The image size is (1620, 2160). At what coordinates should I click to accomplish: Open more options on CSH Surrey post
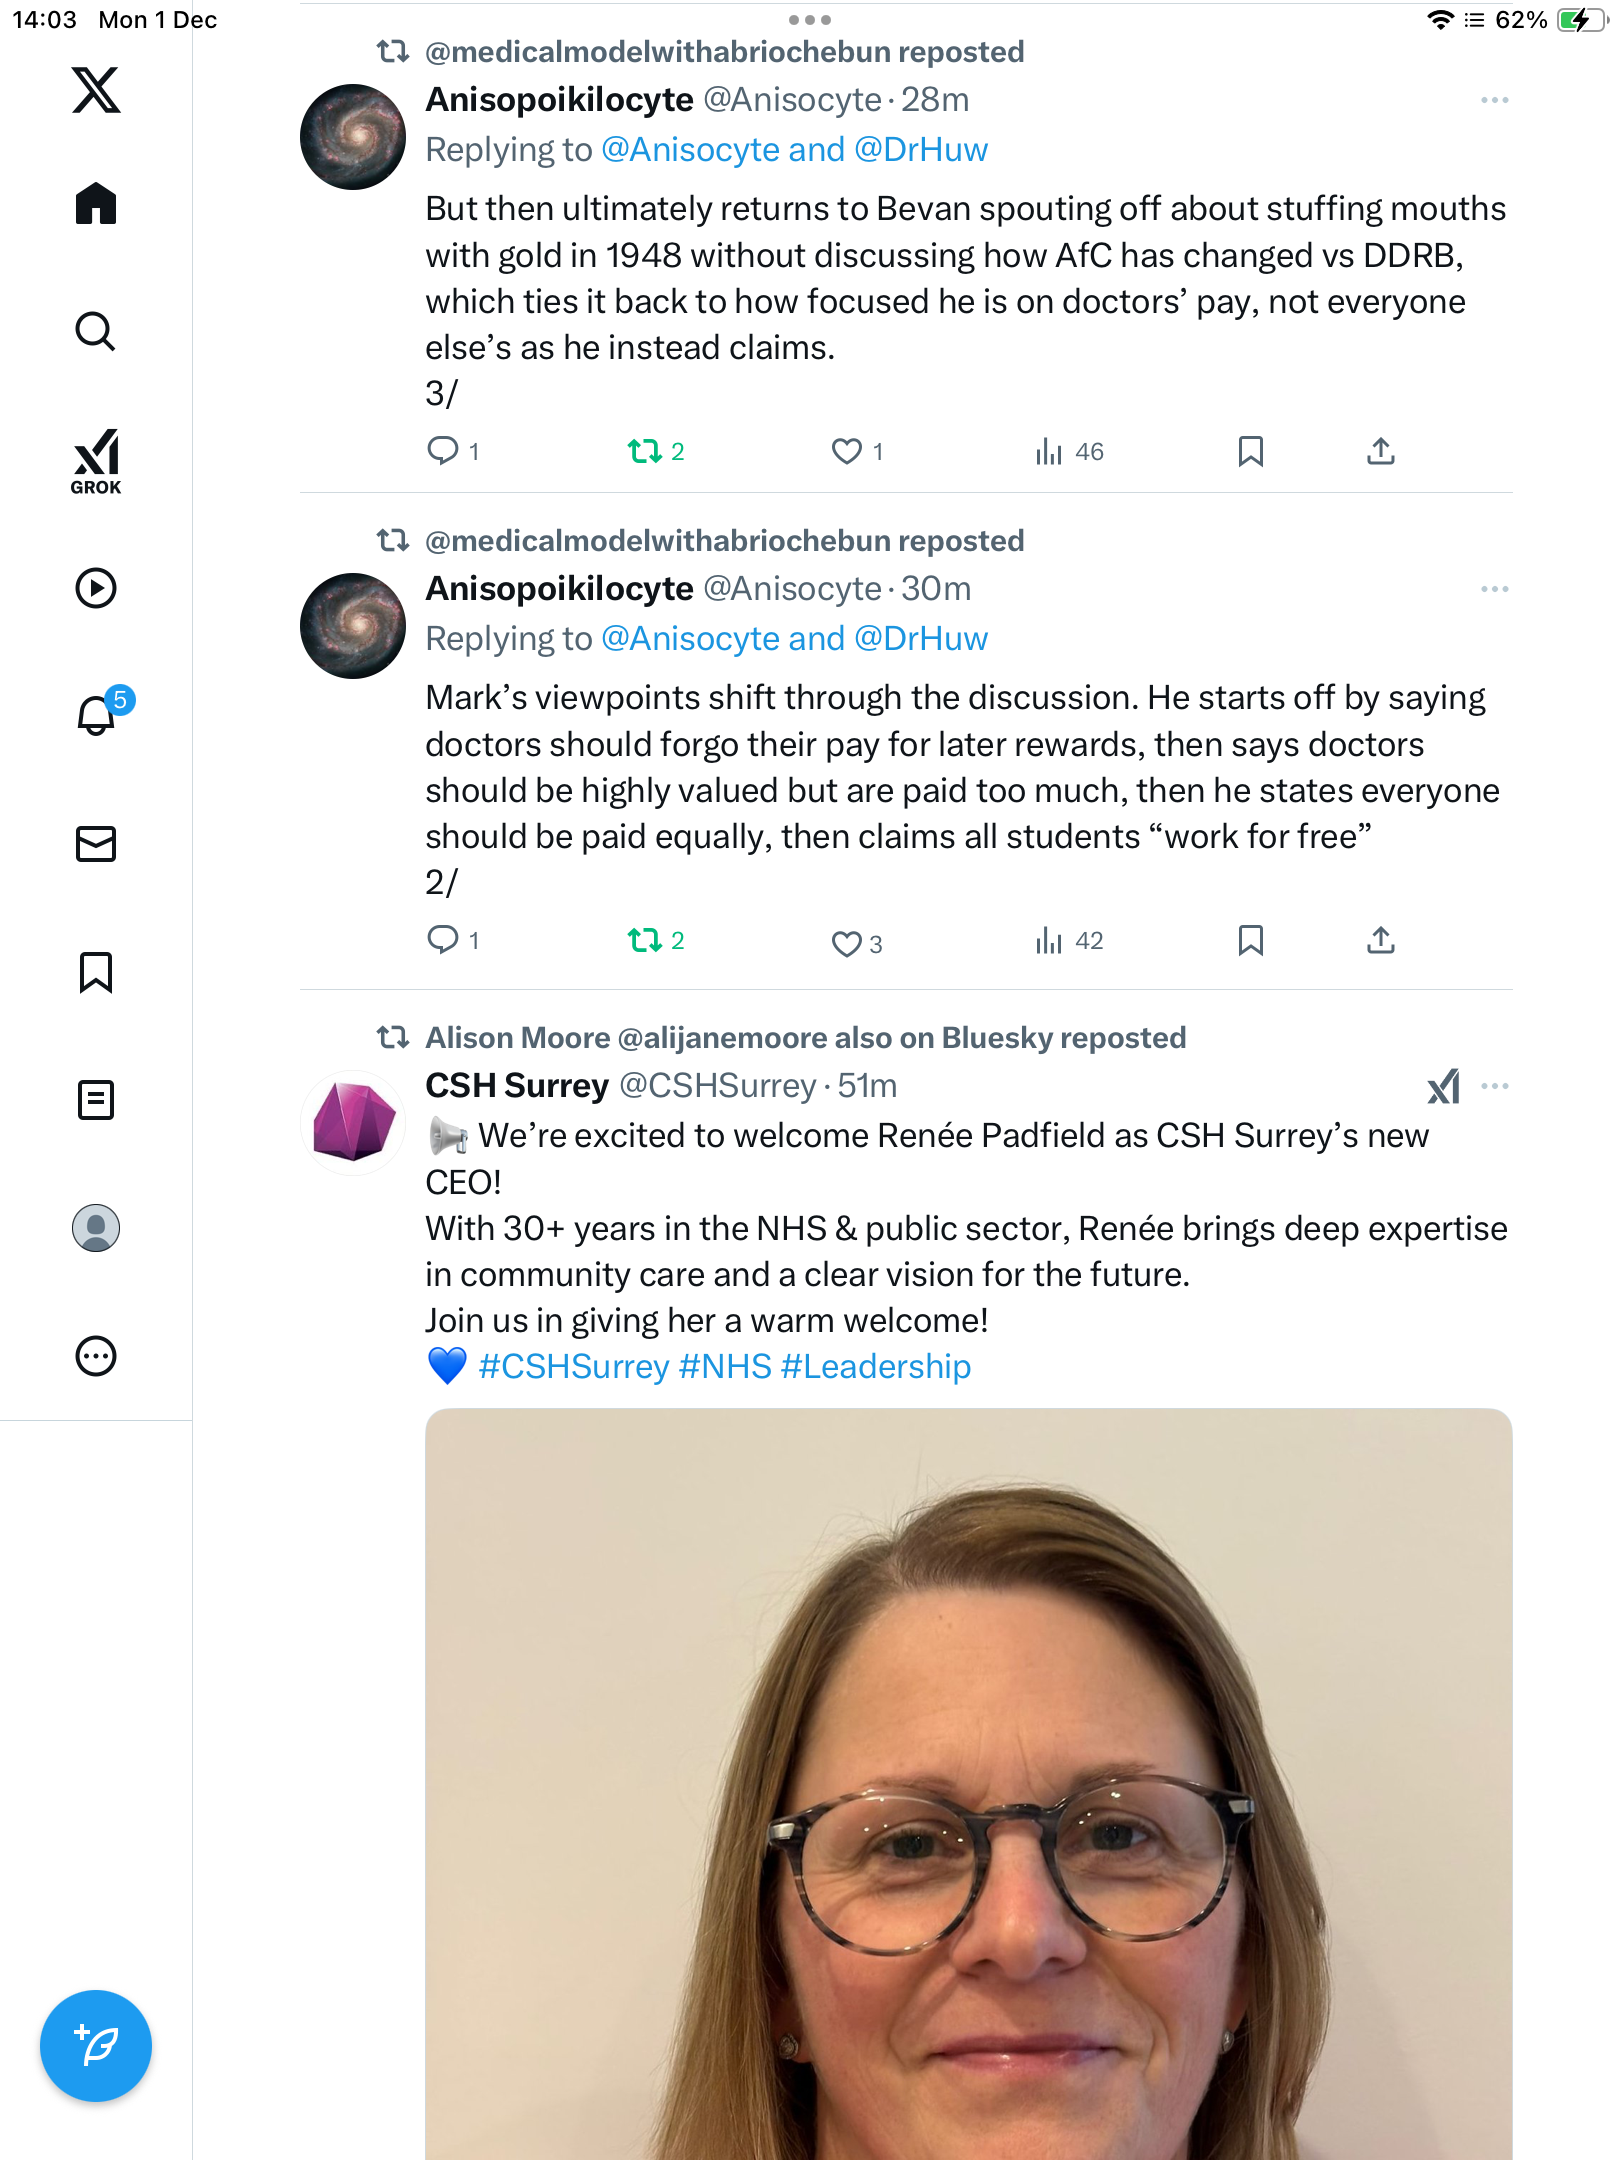pyautogui.click(x=1494, y=1086)
